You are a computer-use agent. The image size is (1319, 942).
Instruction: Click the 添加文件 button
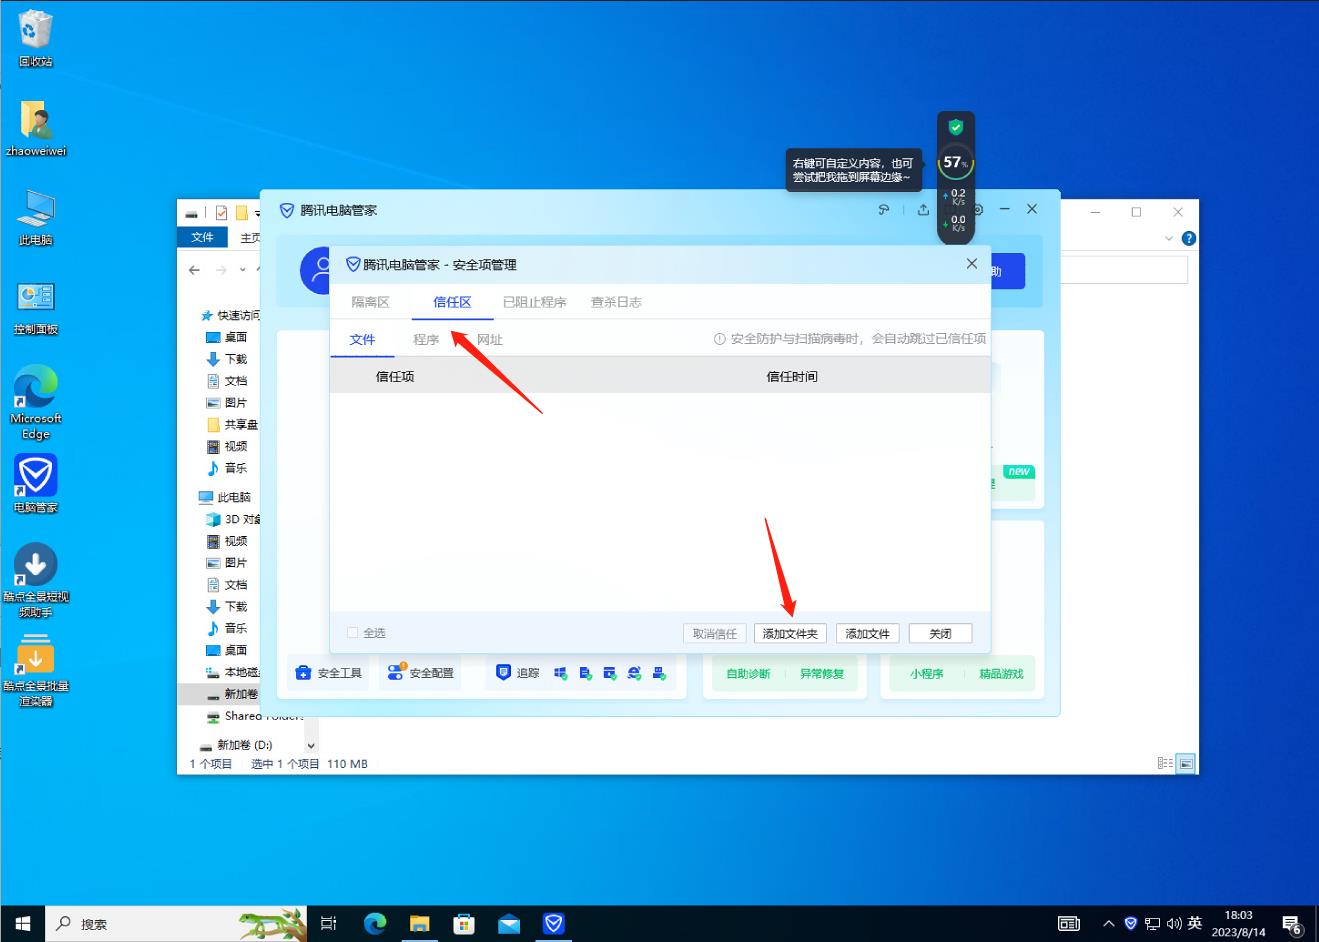coord(868,633)
